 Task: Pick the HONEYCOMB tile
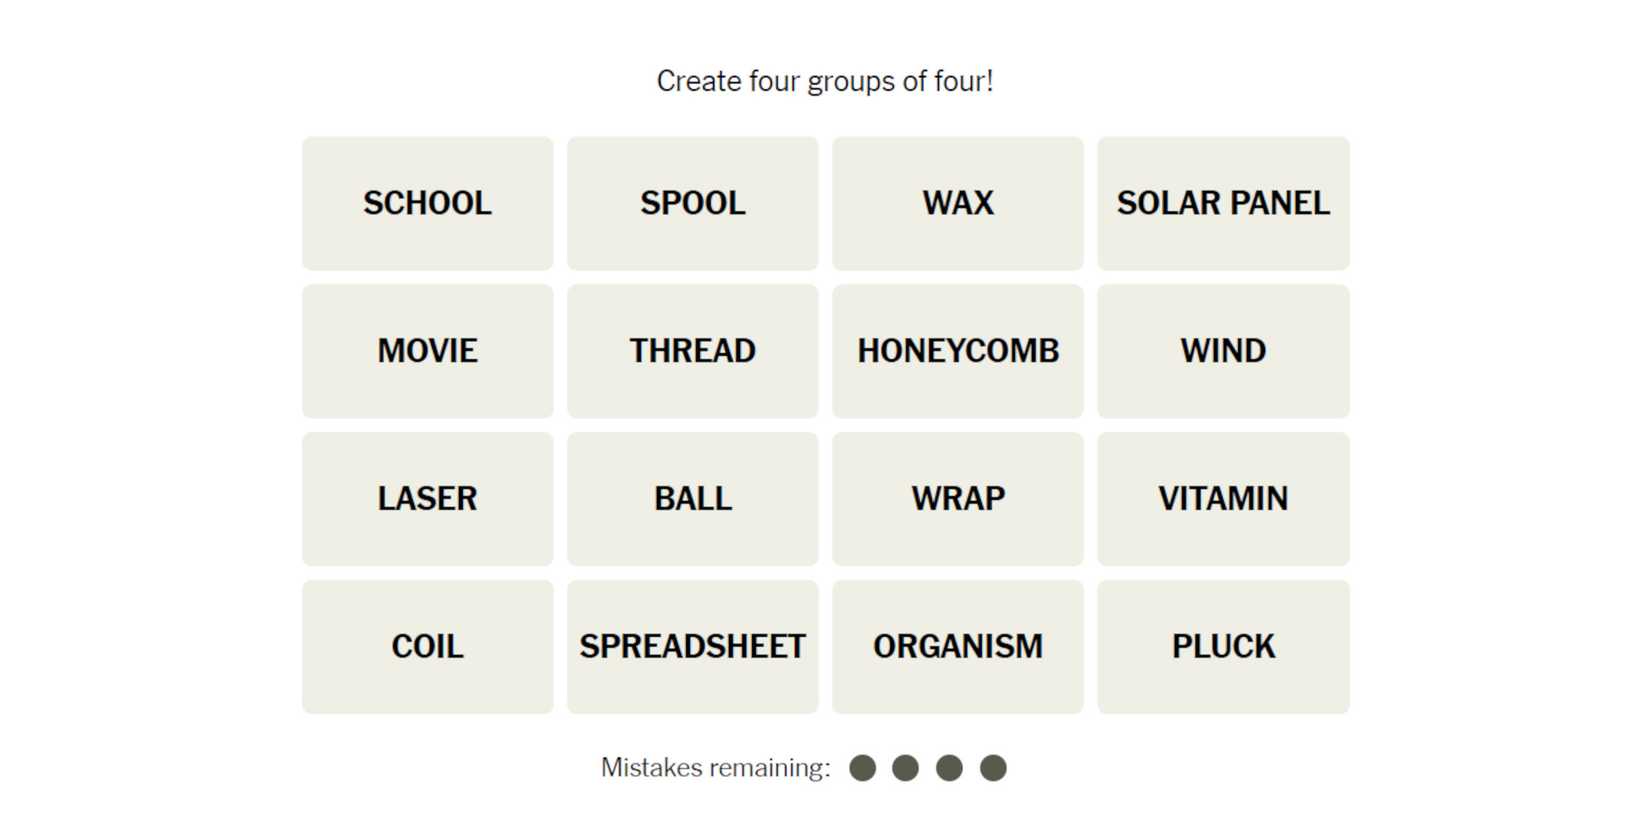[957, 351]
